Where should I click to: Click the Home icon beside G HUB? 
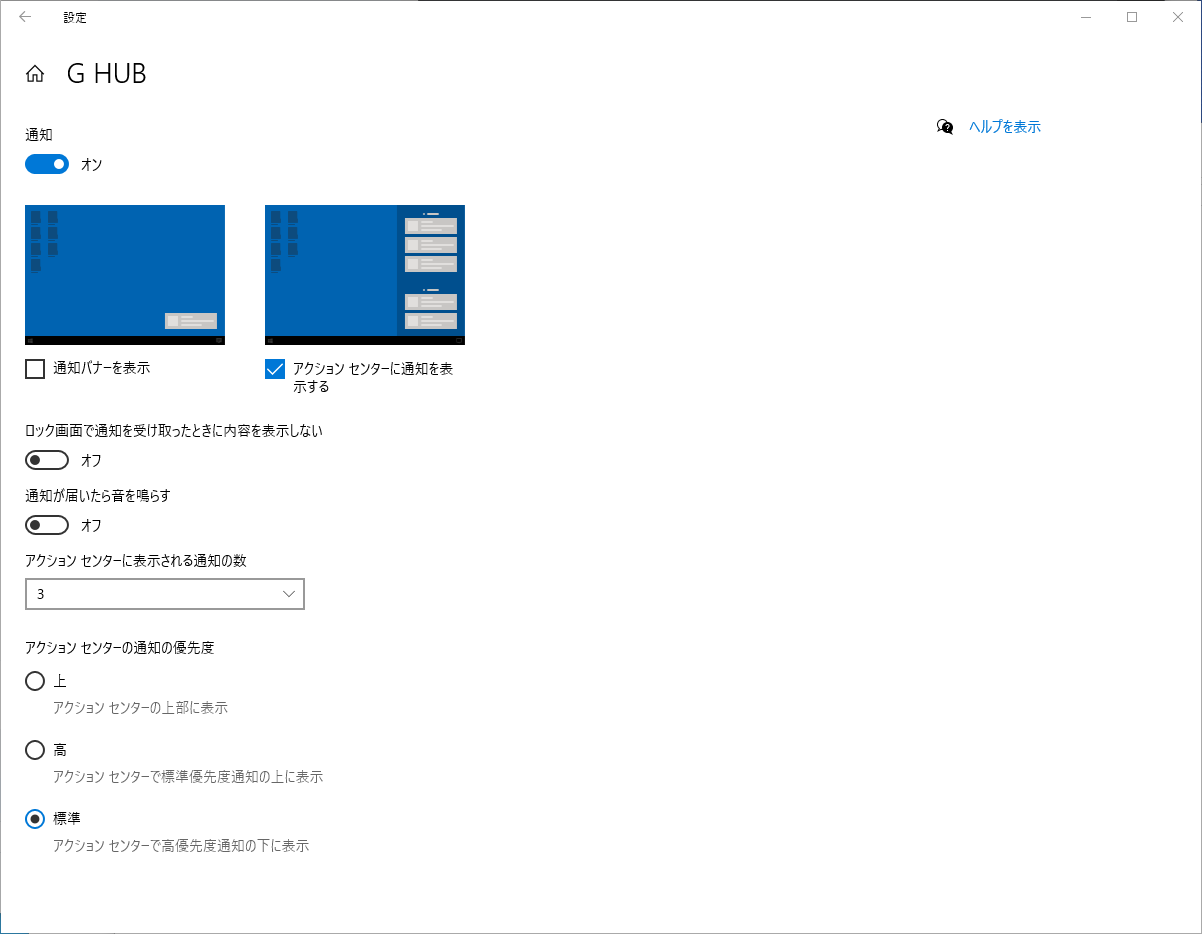point(35,74)
